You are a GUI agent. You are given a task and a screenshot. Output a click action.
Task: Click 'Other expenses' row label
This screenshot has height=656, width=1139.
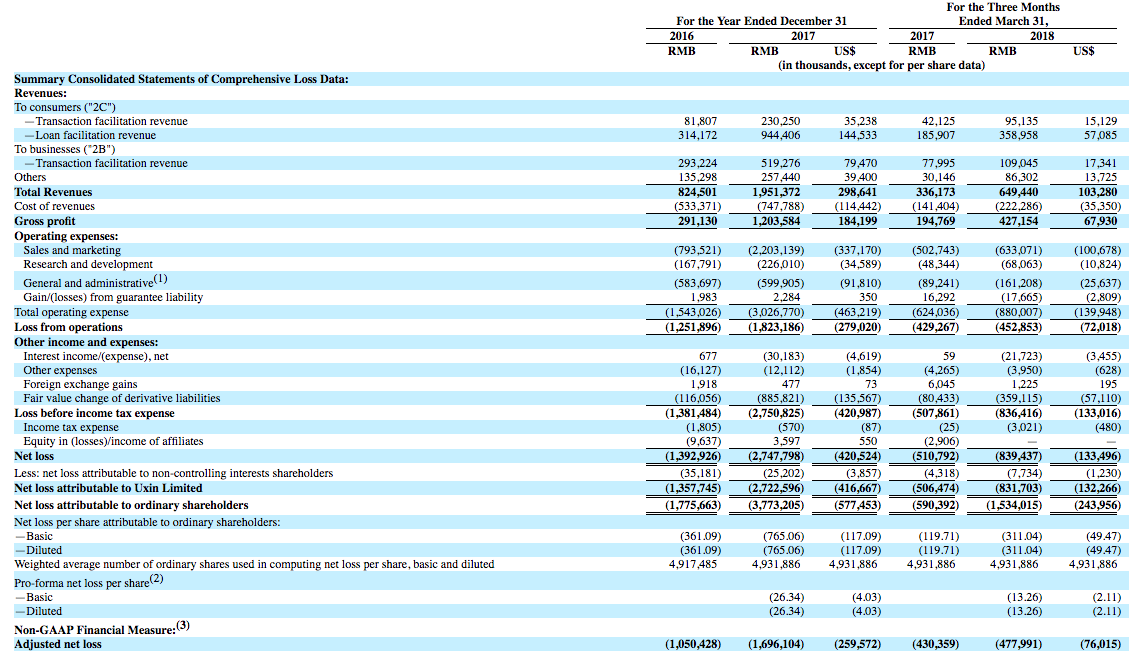[60, 370]
